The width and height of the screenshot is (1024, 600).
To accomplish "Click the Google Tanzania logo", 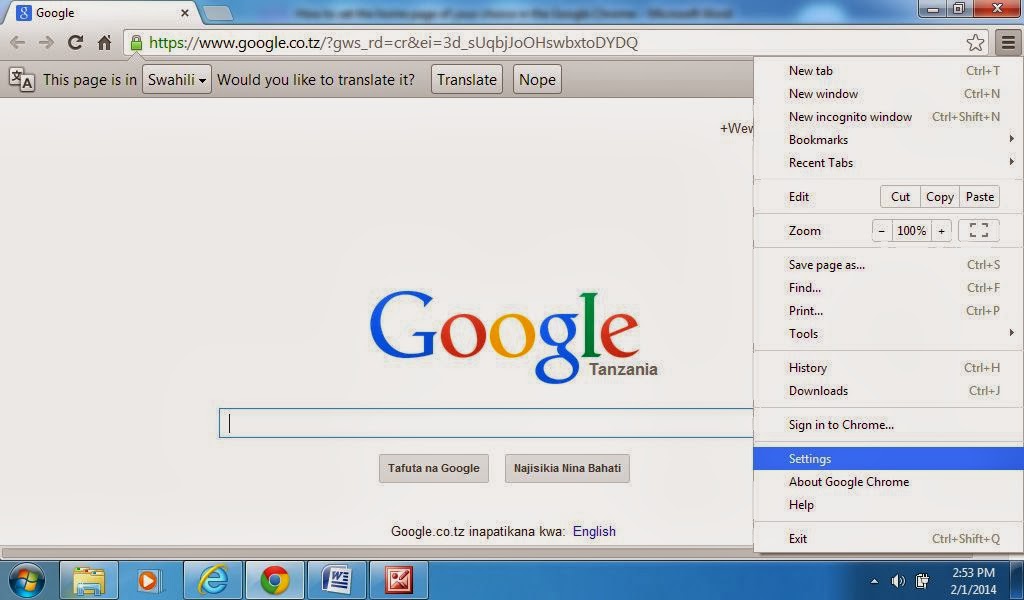I will 514,336.
